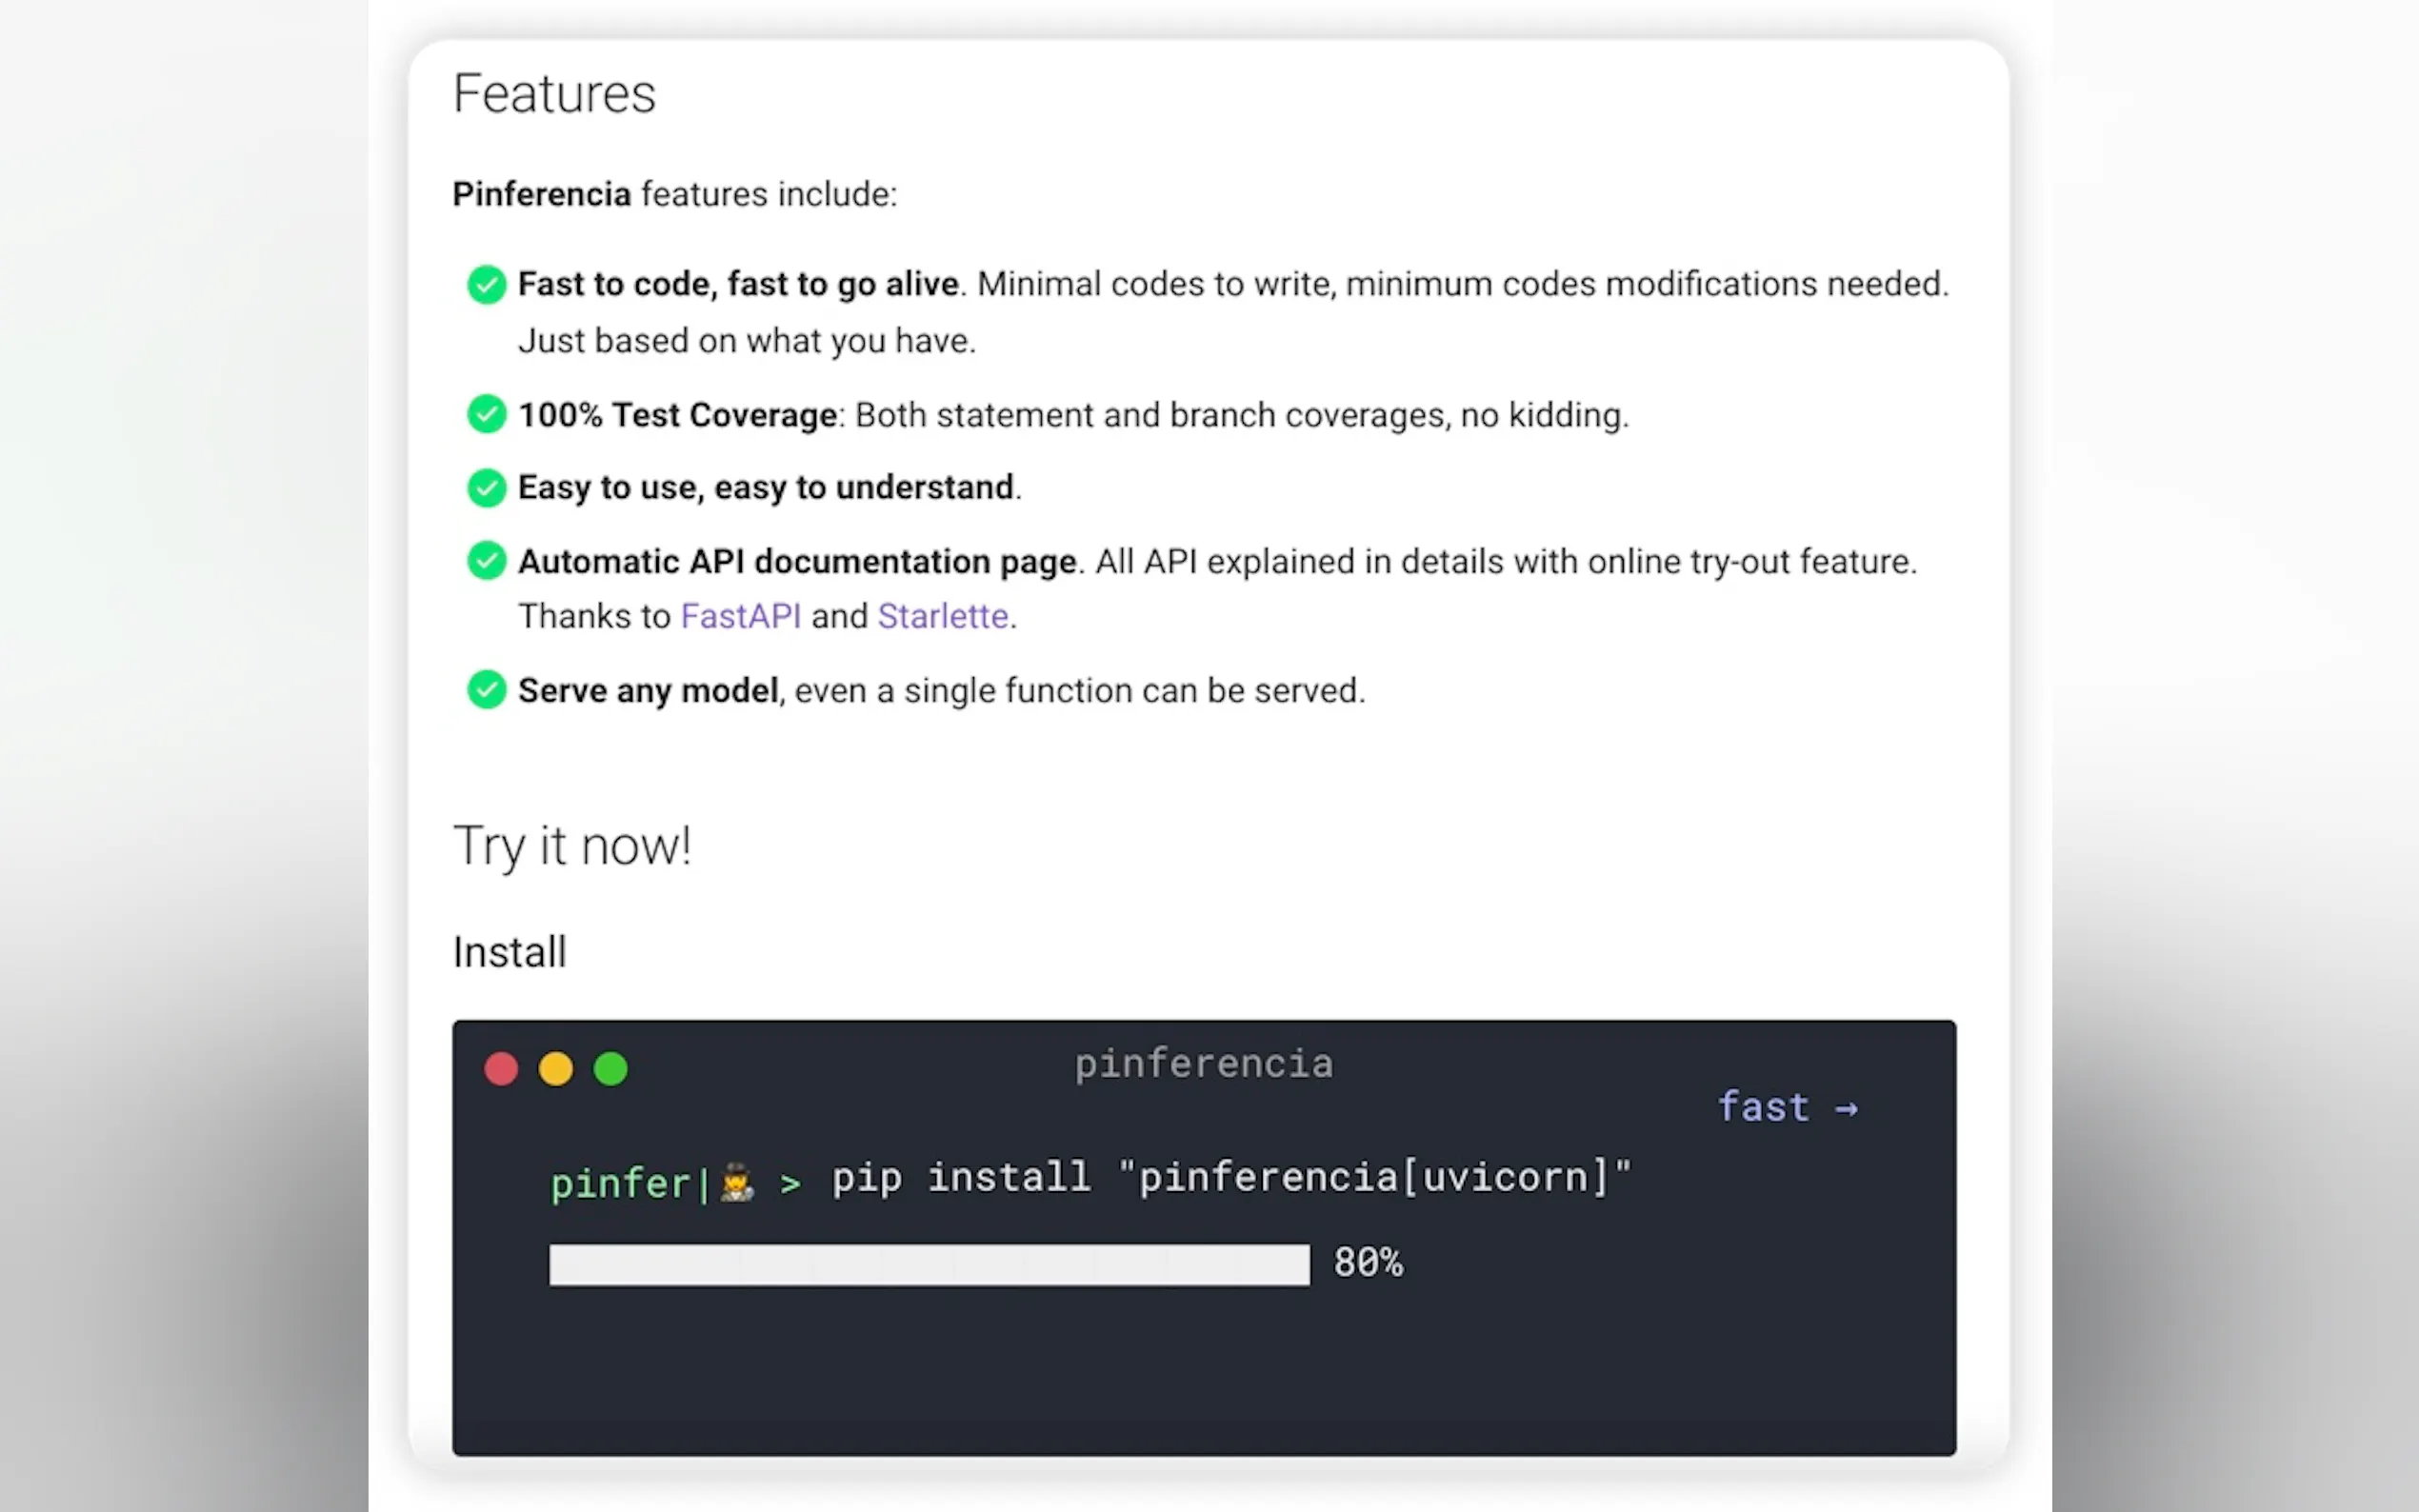Click green check beside 'Fast to code'
Viewport: 2419px width, 1512px height.
(x=487, y=285)
